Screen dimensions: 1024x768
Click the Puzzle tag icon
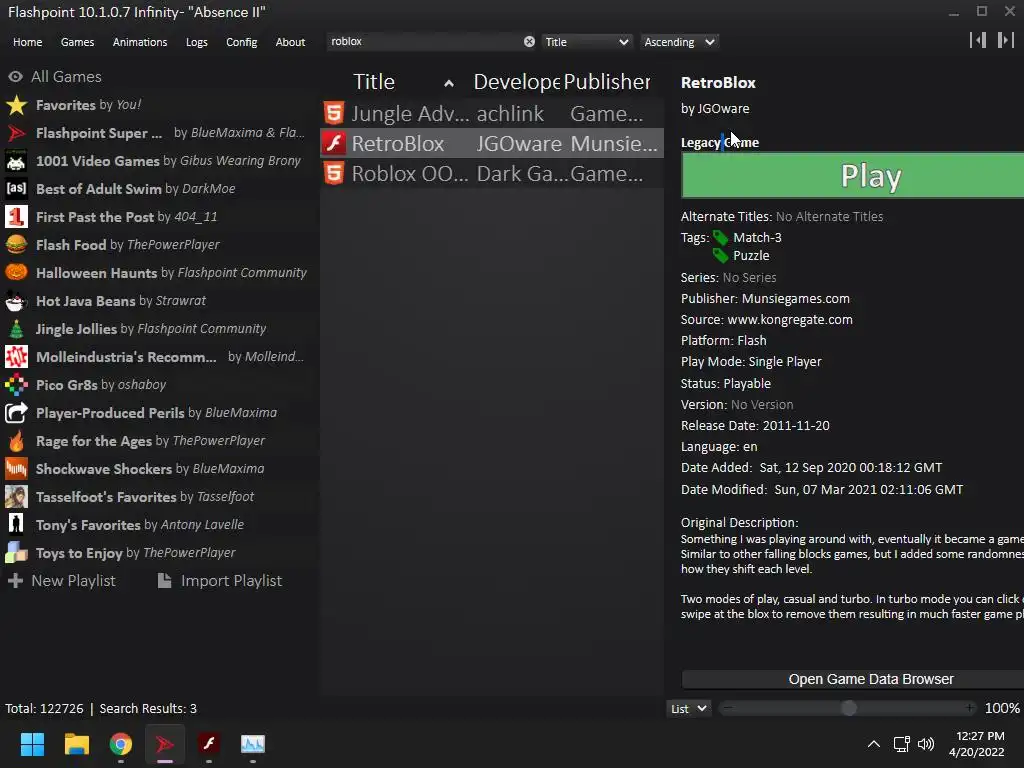[720, 255]
